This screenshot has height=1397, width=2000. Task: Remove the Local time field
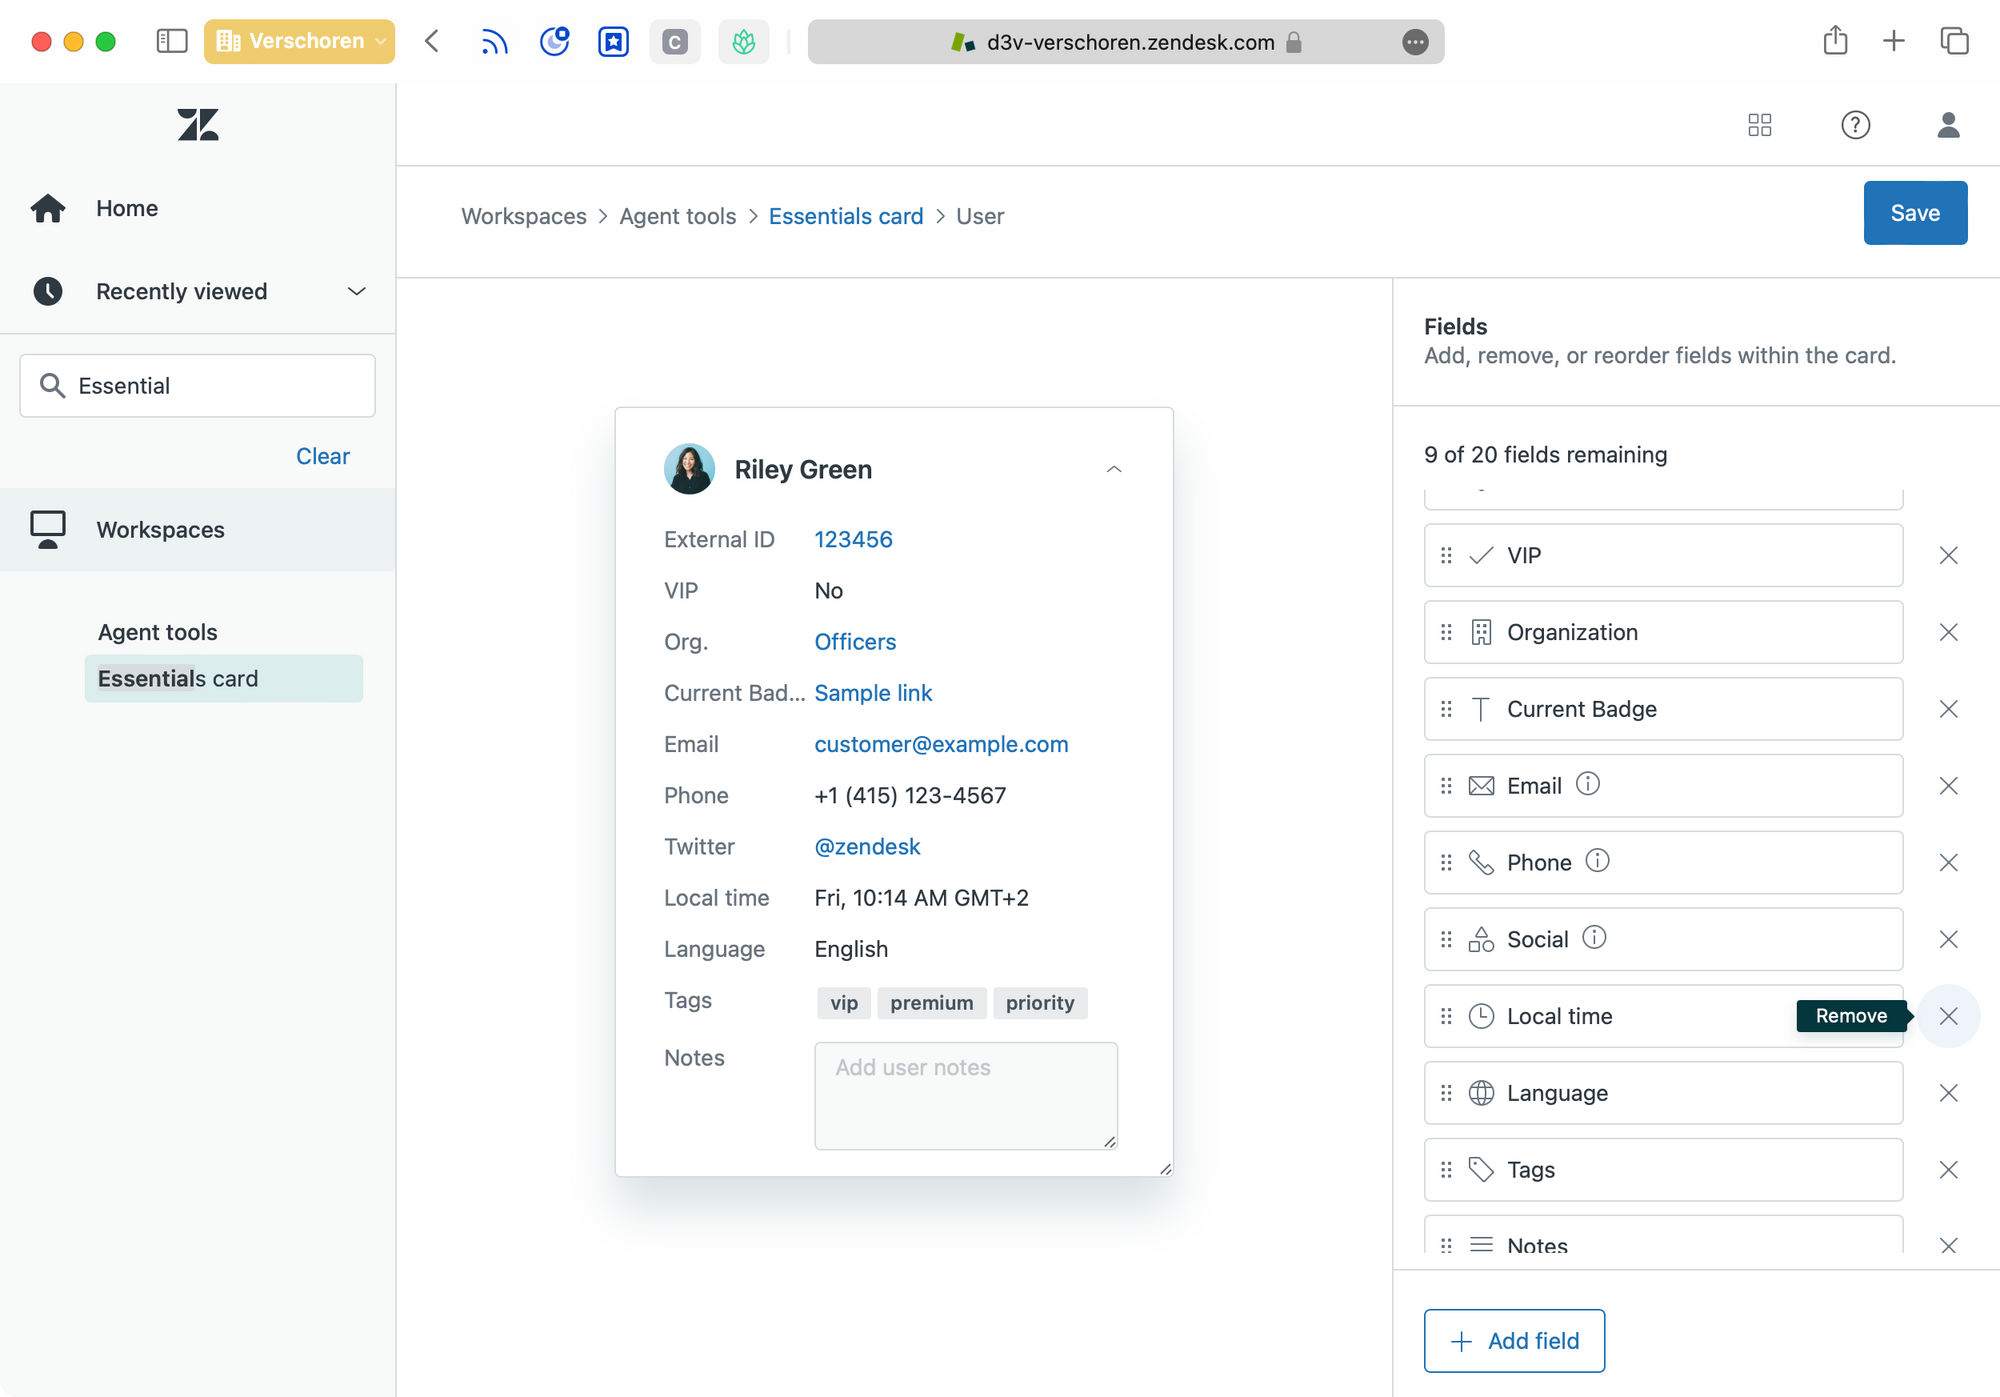(x=1948, y=1016)
